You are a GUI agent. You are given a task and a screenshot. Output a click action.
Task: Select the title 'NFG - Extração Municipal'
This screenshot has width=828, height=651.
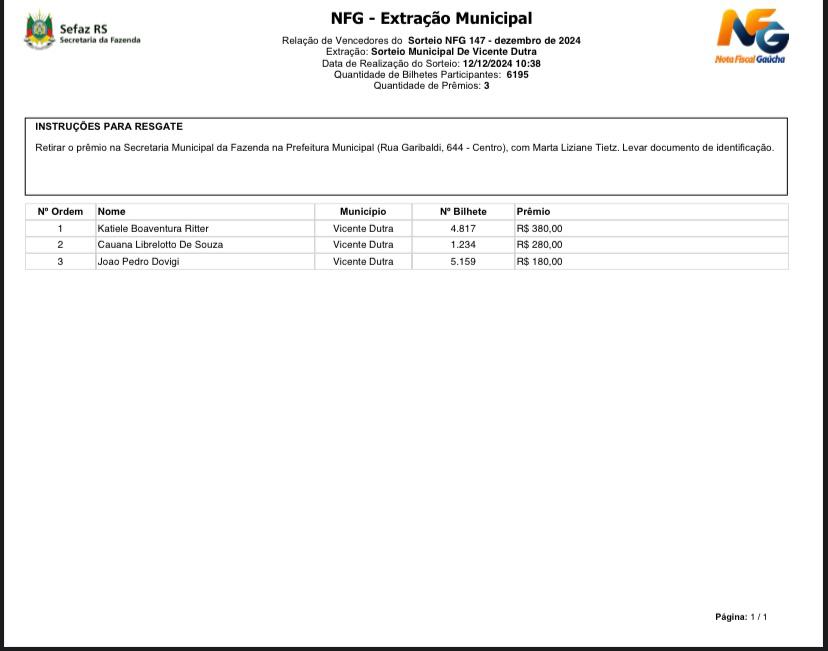[x=431, y=18]
